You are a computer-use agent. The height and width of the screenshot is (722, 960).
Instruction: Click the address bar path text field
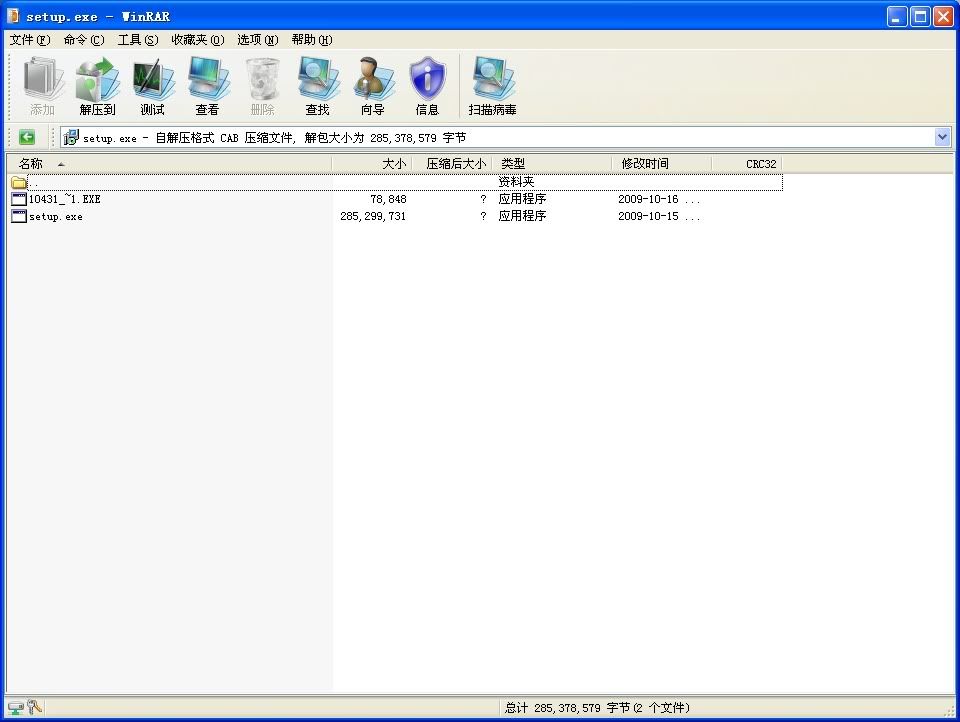tap(506, 137)
